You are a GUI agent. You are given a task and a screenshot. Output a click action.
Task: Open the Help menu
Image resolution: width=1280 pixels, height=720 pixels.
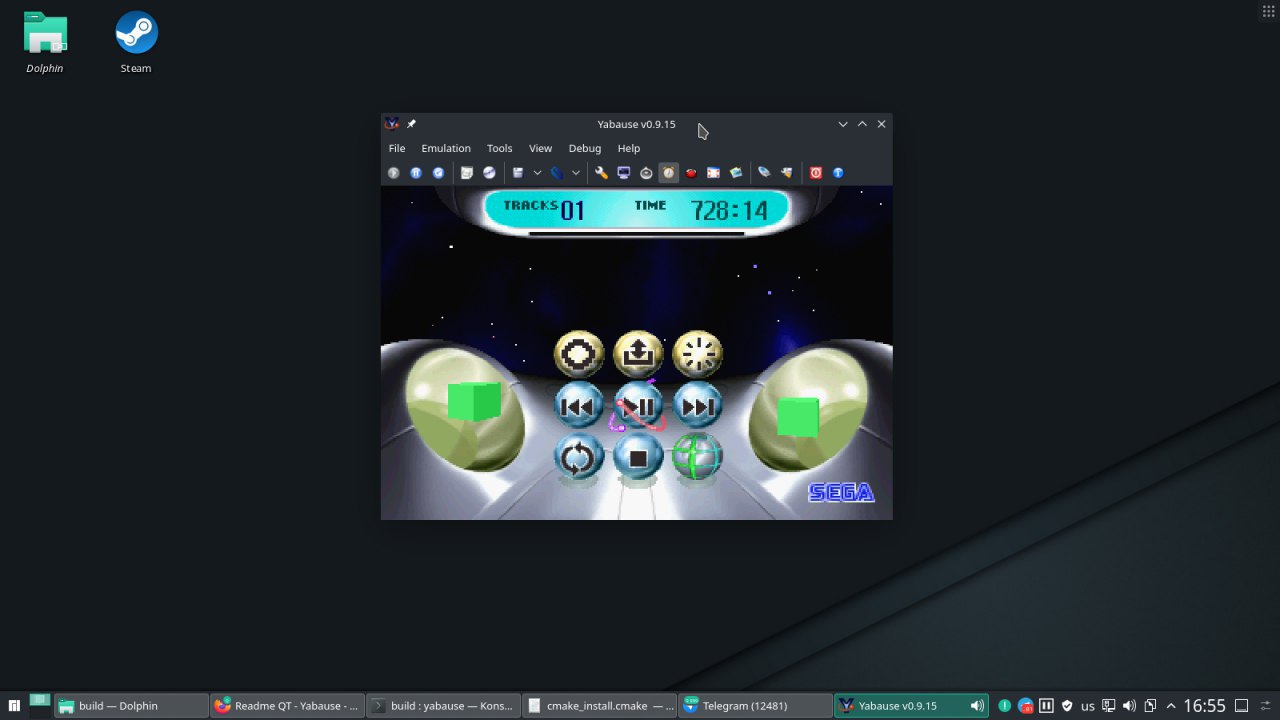click(629, 148)
